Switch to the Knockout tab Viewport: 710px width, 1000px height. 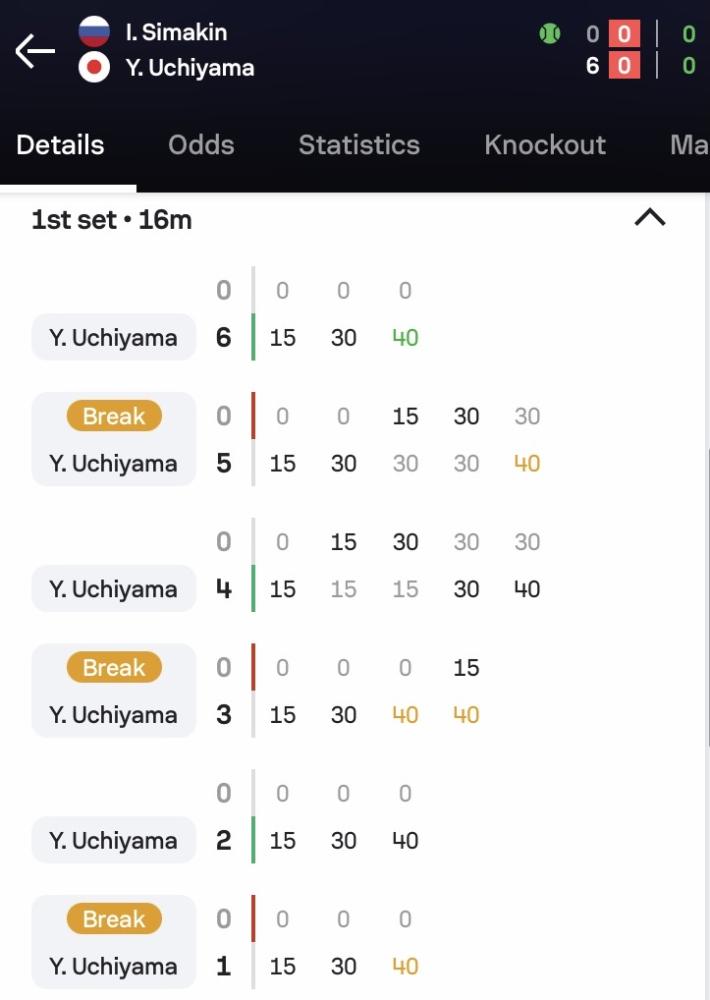tap(545, 145)
